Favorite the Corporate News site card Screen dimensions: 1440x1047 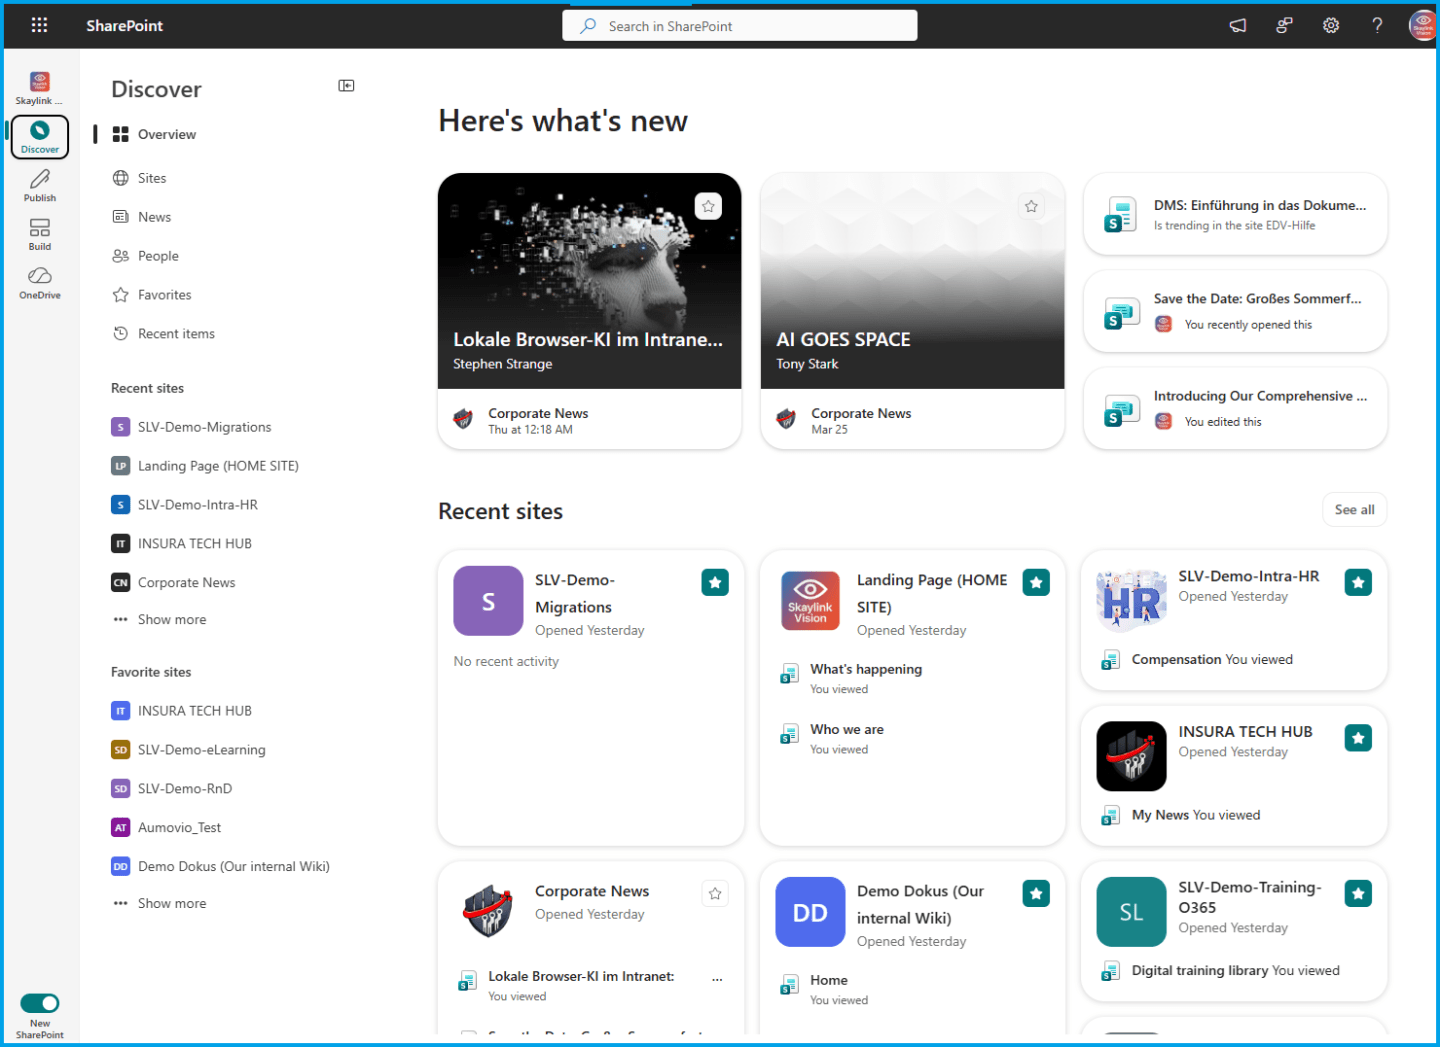click(x=715, y=894)
